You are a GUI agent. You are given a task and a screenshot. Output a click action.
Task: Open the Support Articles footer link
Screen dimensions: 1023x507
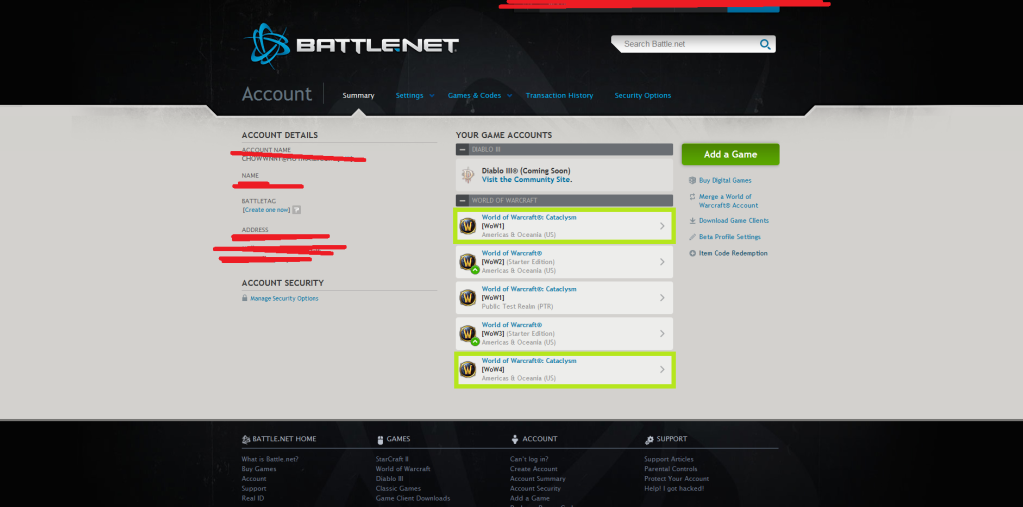(x=669, y=459)
